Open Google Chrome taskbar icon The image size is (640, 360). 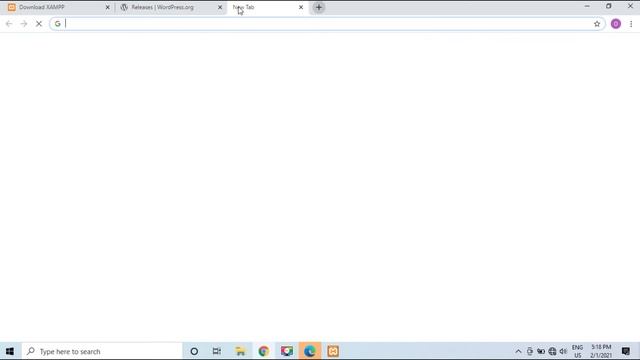coord(264,351)
